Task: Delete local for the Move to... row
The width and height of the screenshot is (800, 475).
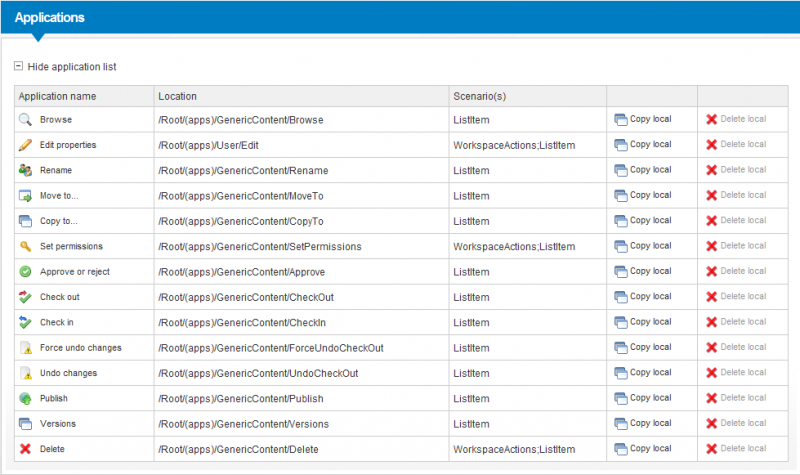Action: [736, 195]
